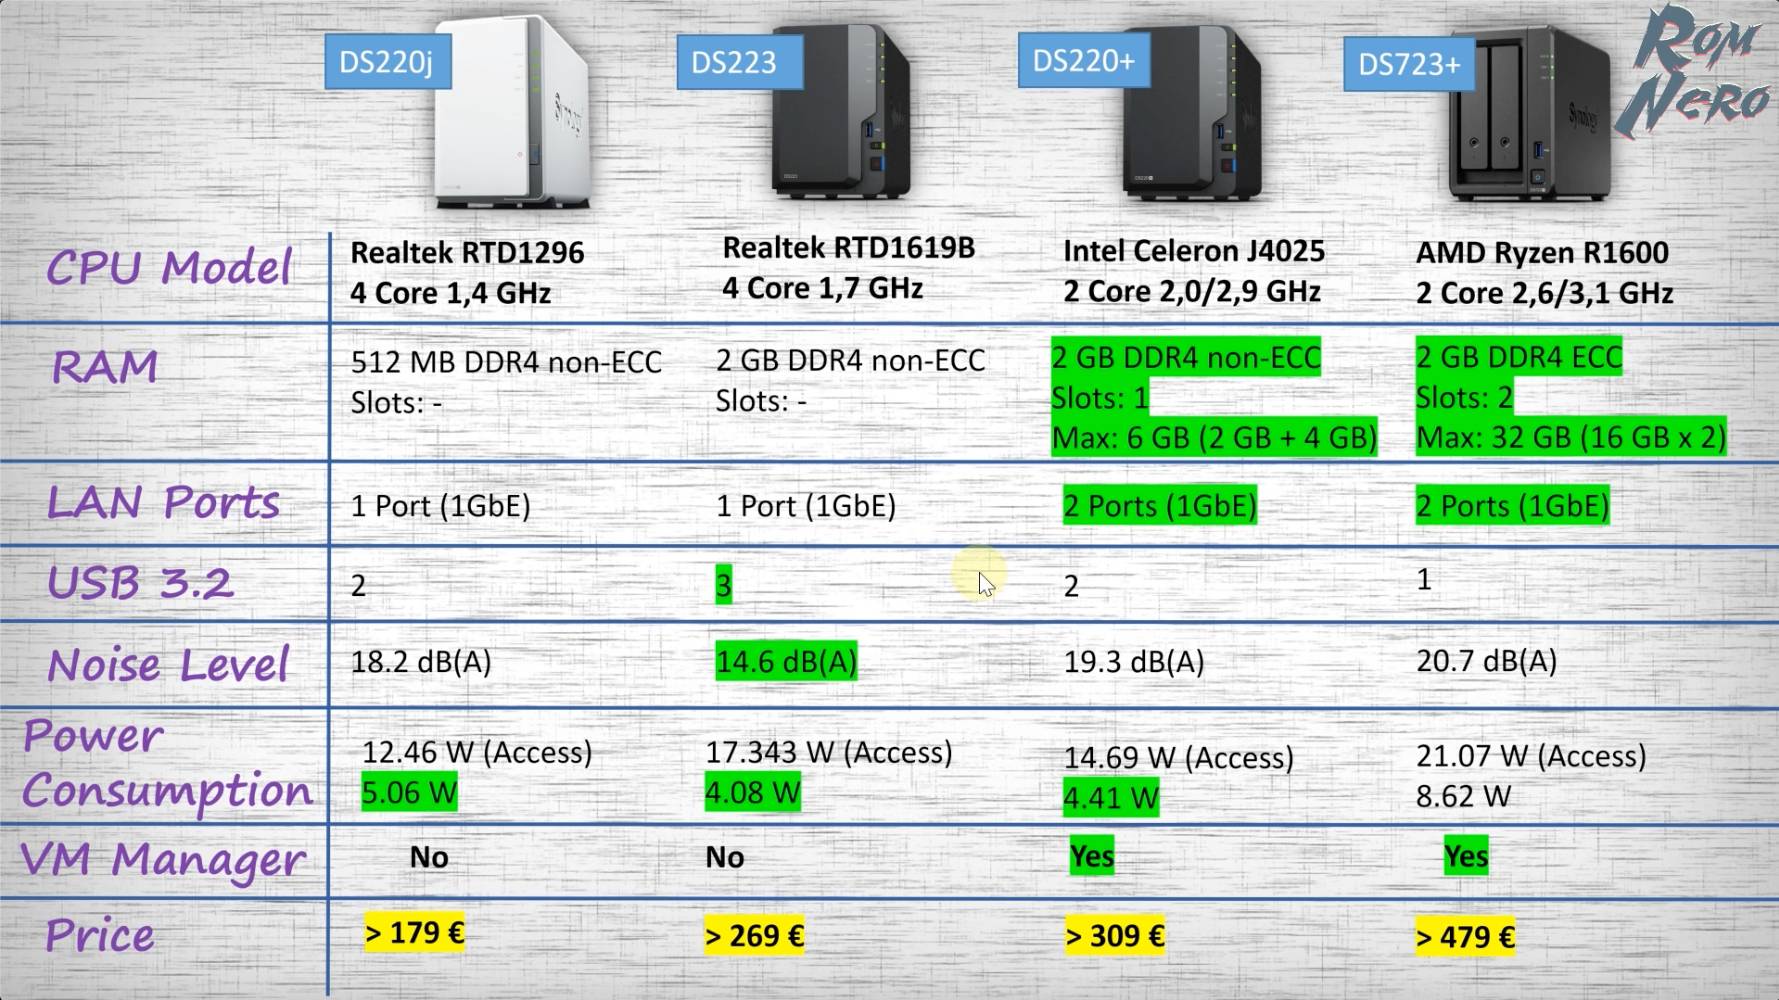Image resolution: width=1779 pixels, height=1000 pixels.
Task: Click the DS723+ NAS product image
Action: [x=1530, y=114]
